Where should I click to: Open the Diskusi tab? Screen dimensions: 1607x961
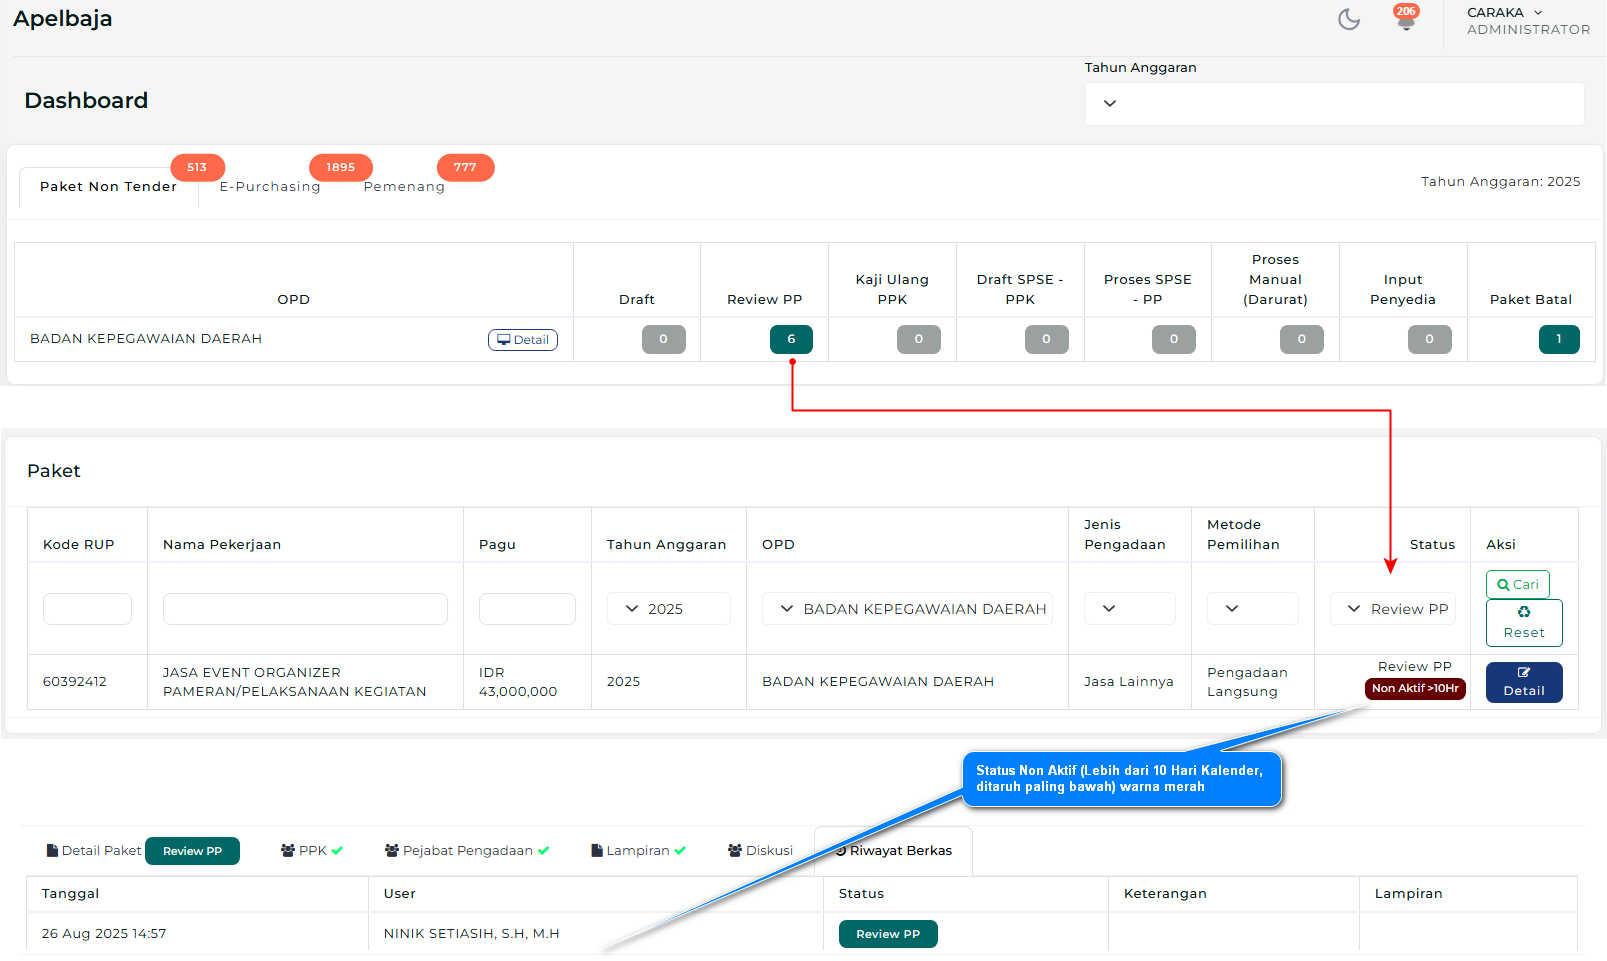click(760, 851)
